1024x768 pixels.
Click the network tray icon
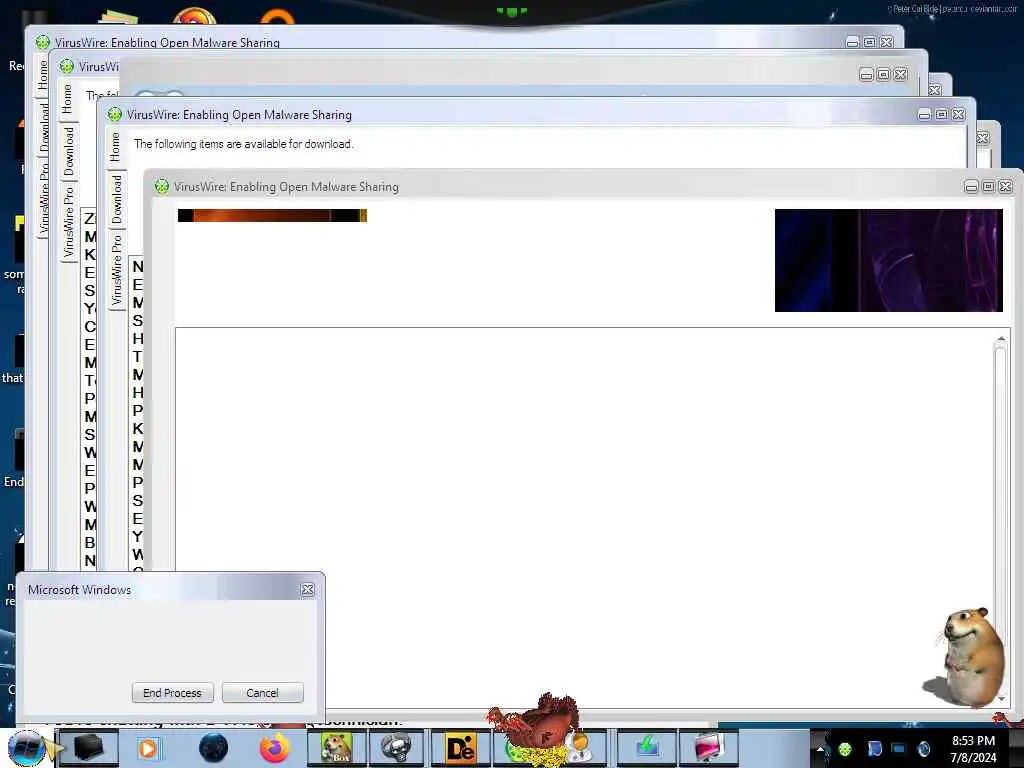point(899,749)
